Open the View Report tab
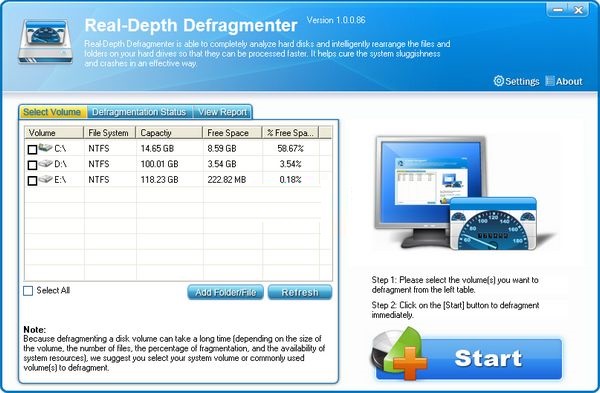This screenshot has width=600, height=393. tap(222, 112)
